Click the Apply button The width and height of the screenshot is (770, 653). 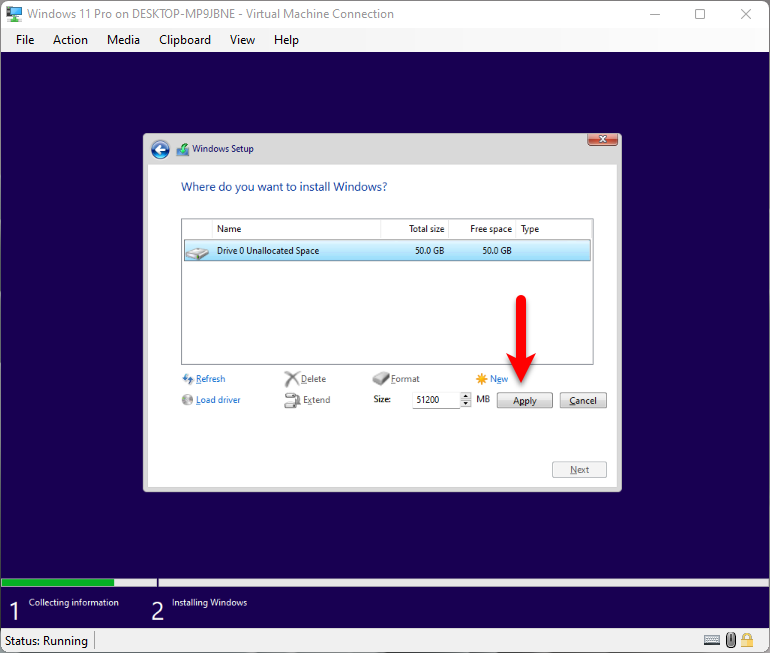coord(524,401)
